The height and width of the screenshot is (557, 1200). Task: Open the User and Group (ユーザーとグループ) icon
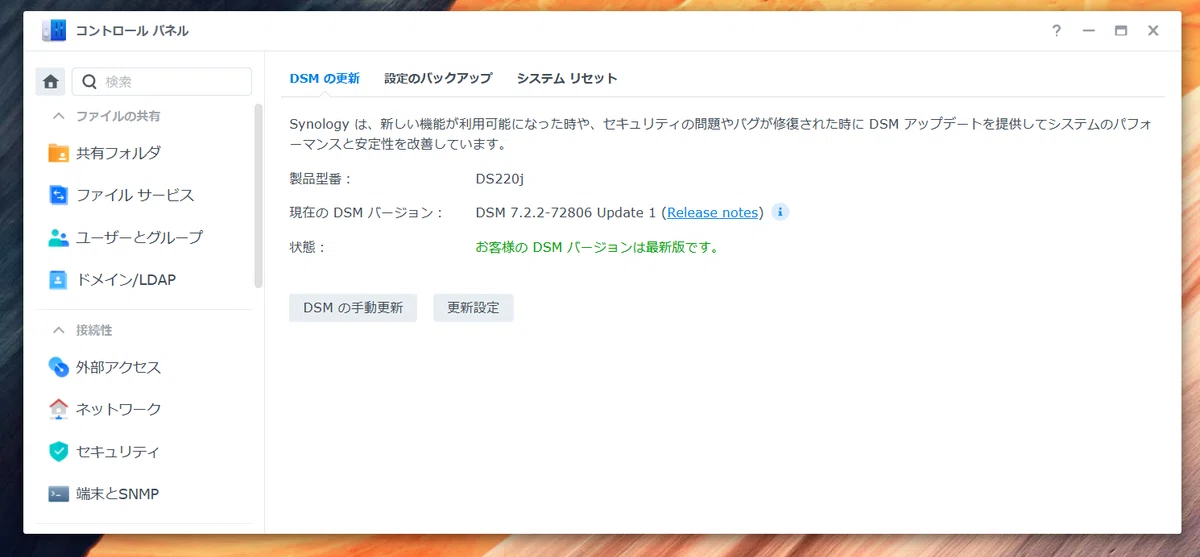point(59,237)
